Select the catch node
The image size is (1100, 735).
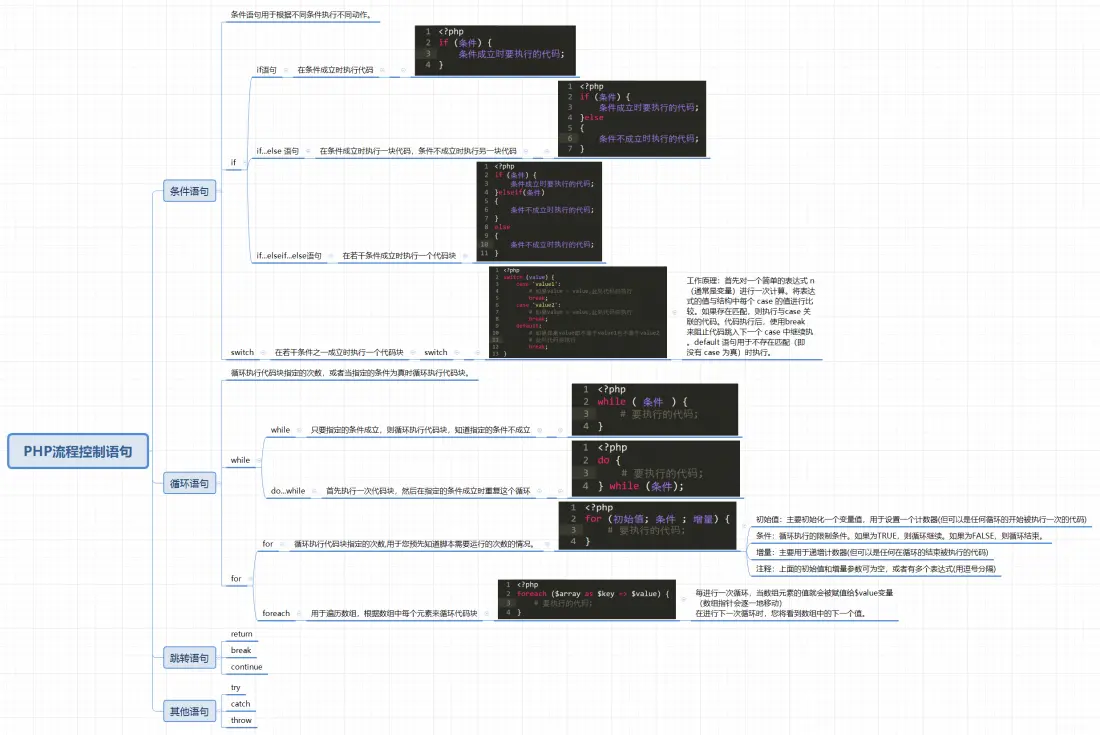pyautogui.click(x=241, y=703)
